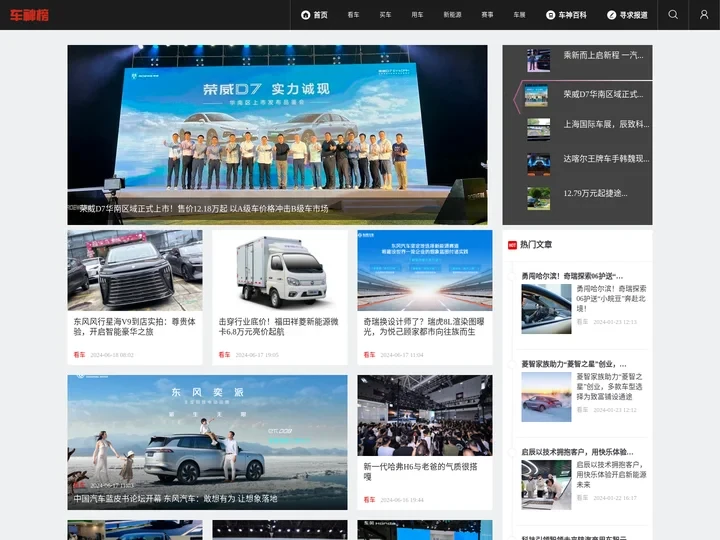720x540 pixels.
Task: Open 车神百科 menu text
Action: (572, 15)
